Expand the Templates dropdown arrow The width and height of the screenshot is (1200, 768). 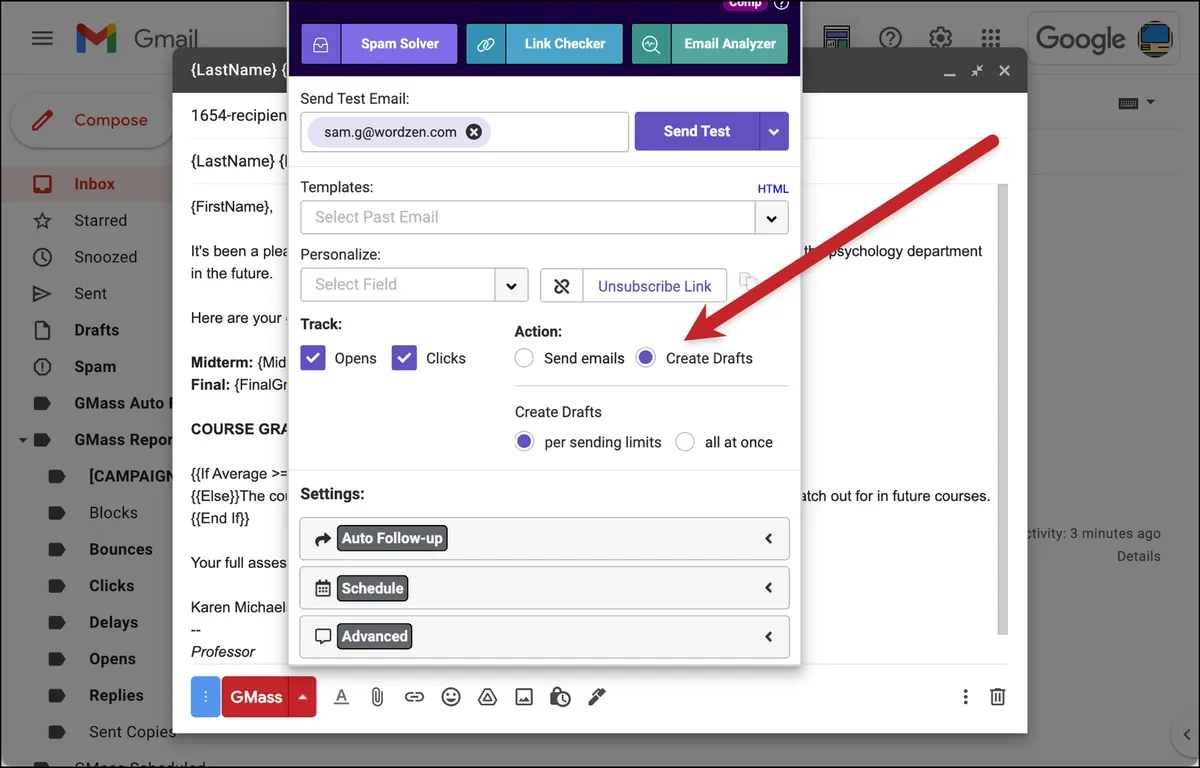pyautogui.click(x=771, y=218)
